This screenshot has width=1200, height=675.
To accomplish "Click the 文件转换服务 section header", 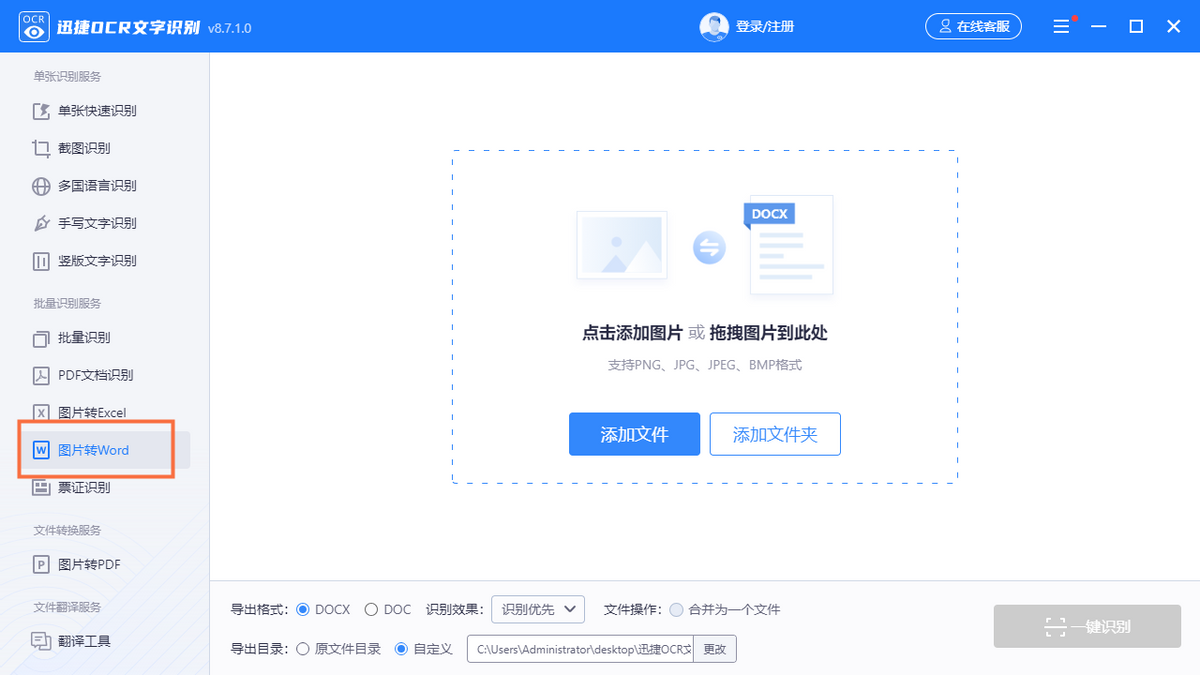I will [67, 530].
